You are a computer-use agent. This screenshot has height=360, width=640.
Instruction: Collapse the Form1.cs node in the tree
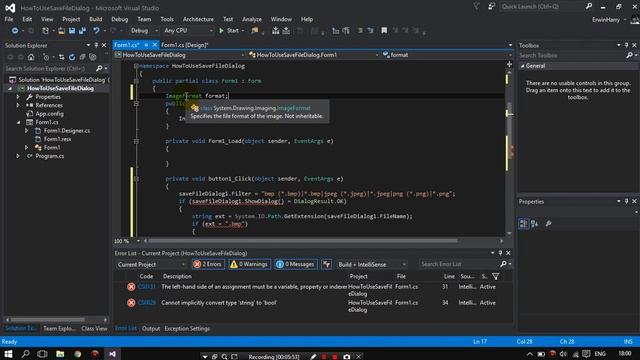18,122
